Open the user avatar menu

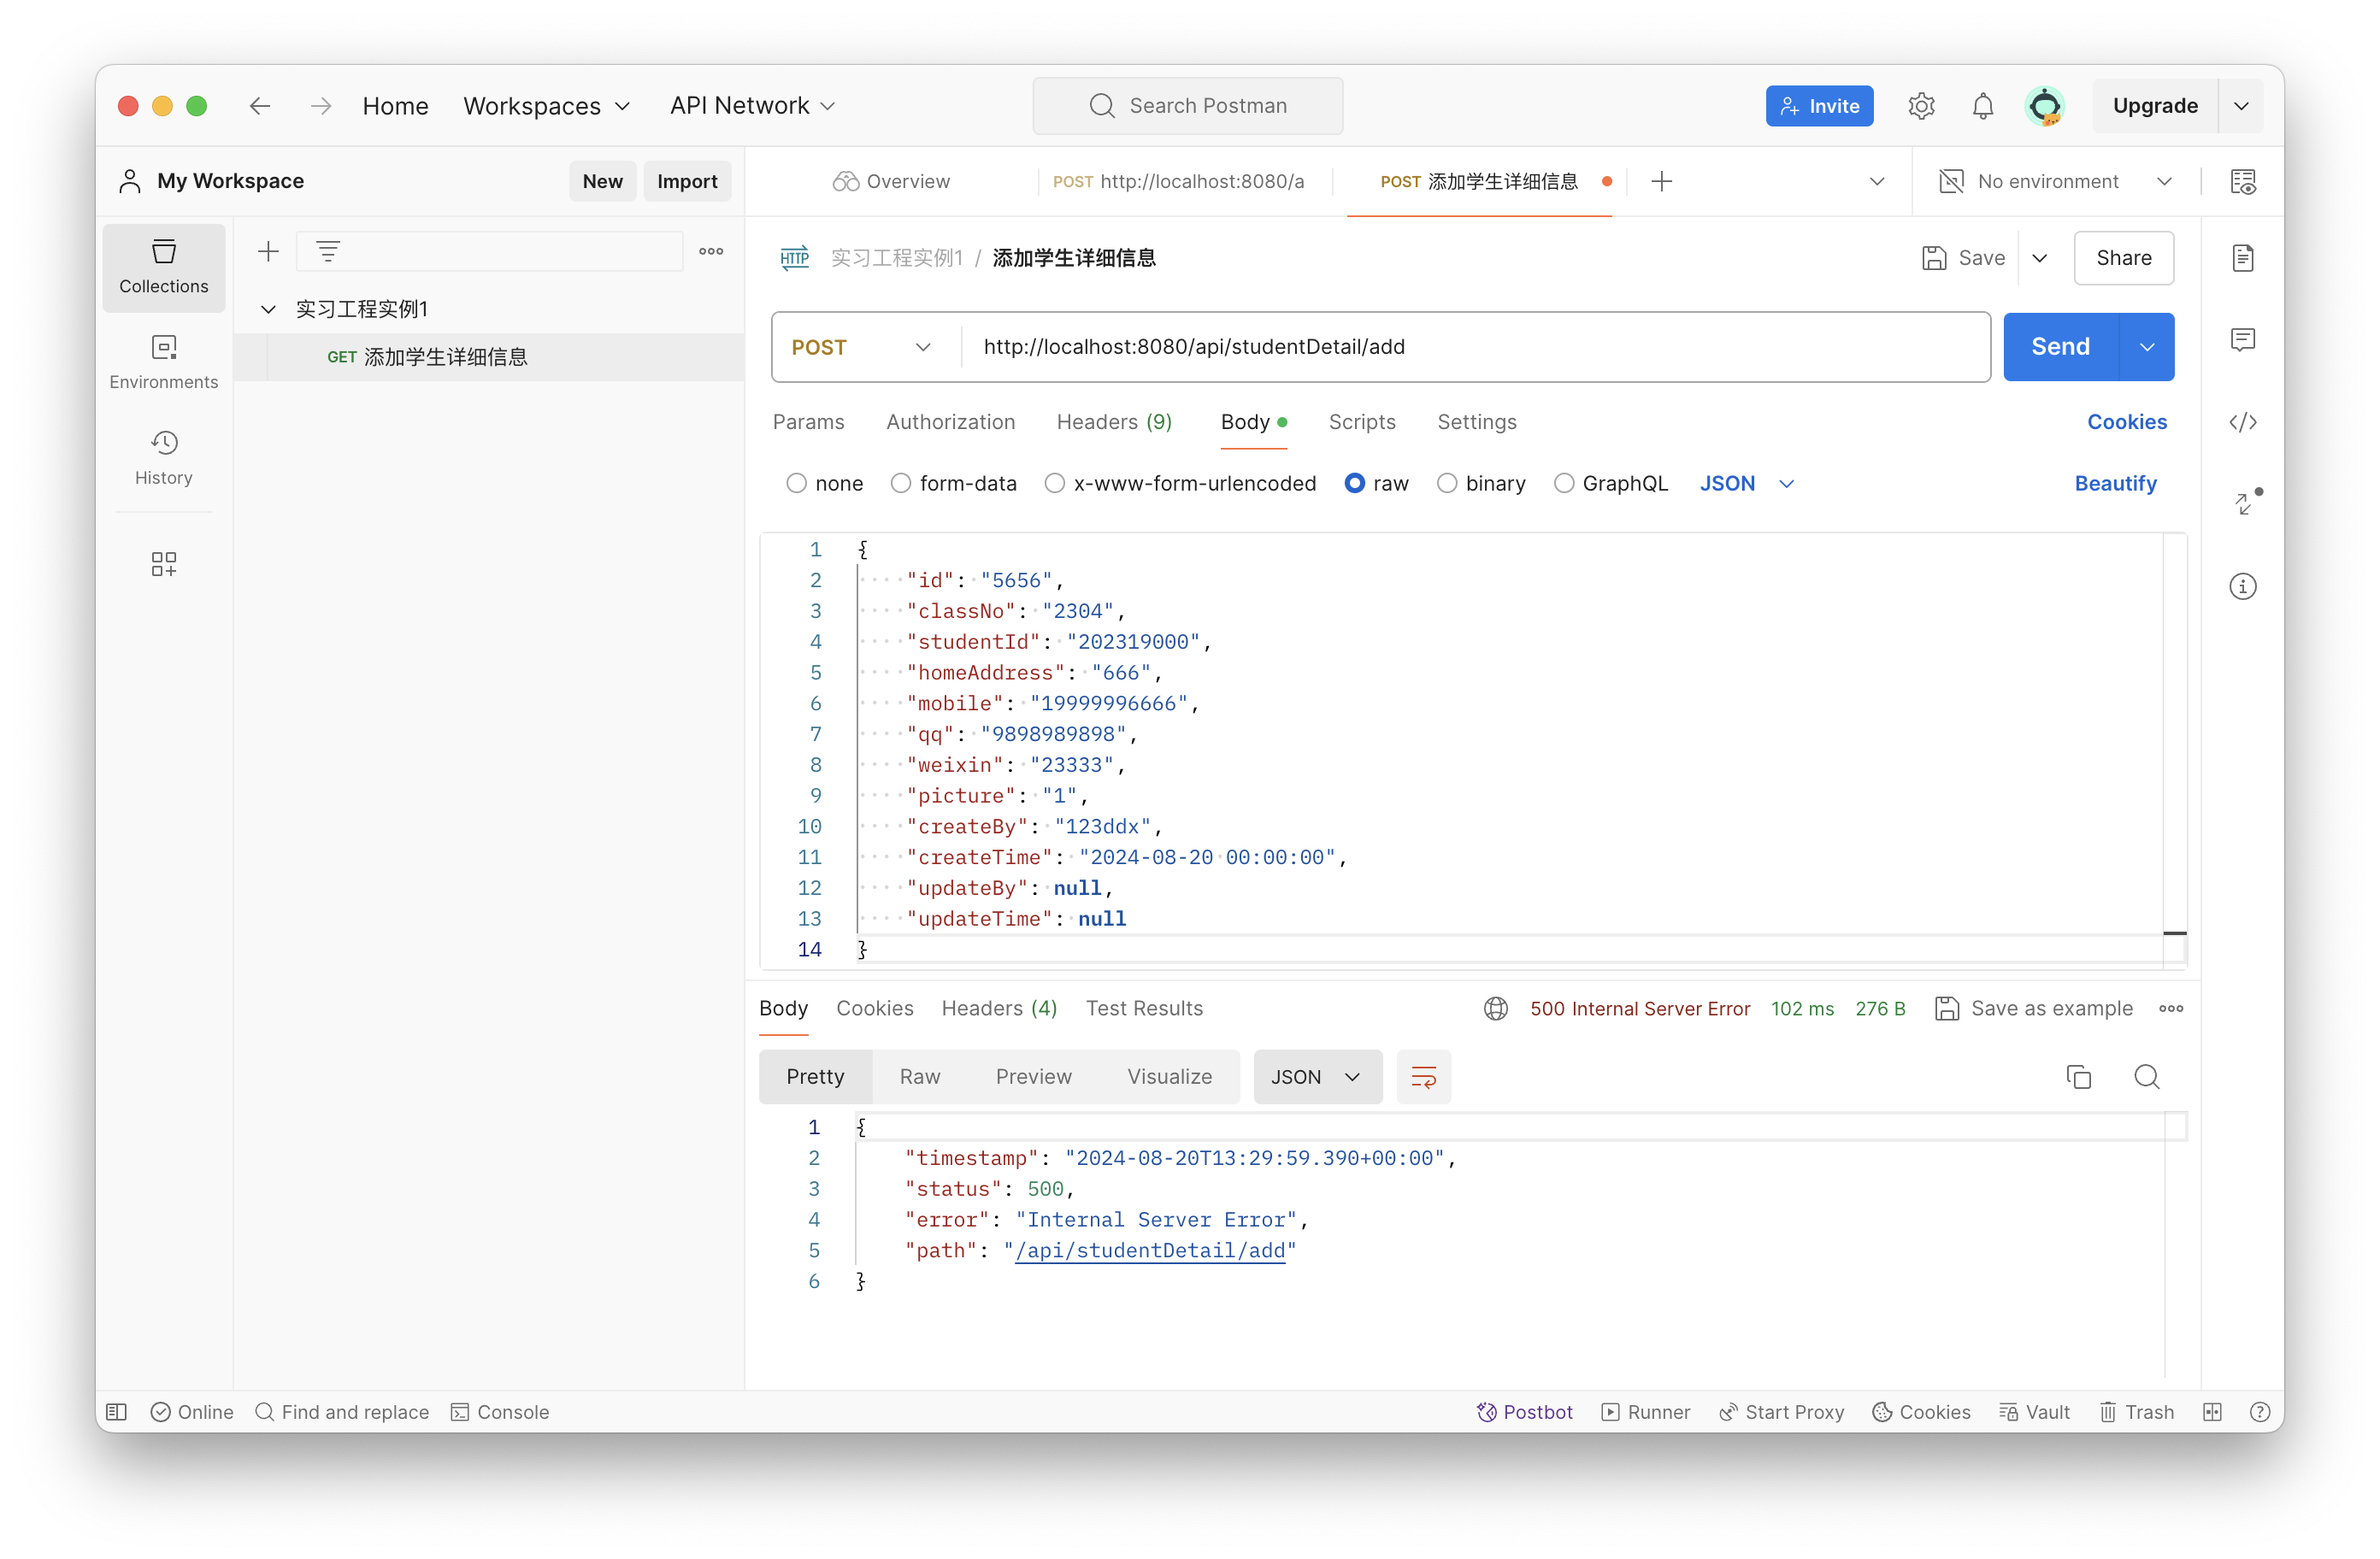2044,106
